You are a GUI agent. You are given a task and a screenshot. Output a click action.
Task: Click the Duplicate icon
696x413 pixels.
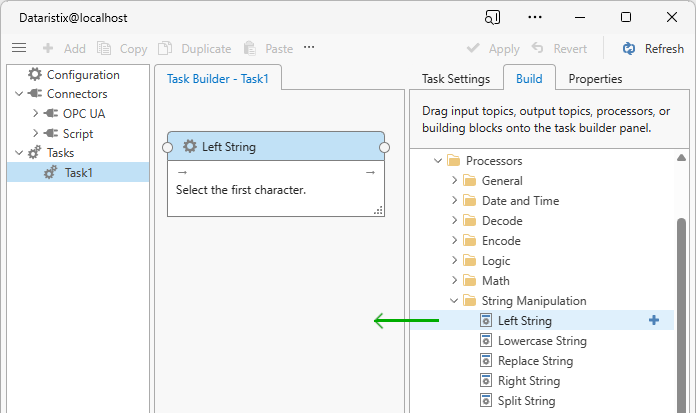pos(165,48)
